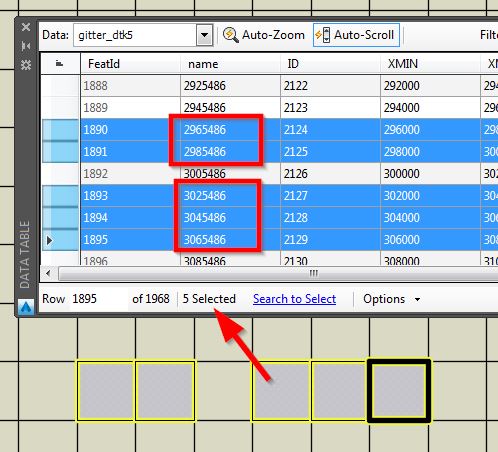This screenshot has height=452, width=498.
Task: Select row header for FeatId 1889
Action: 60,108
